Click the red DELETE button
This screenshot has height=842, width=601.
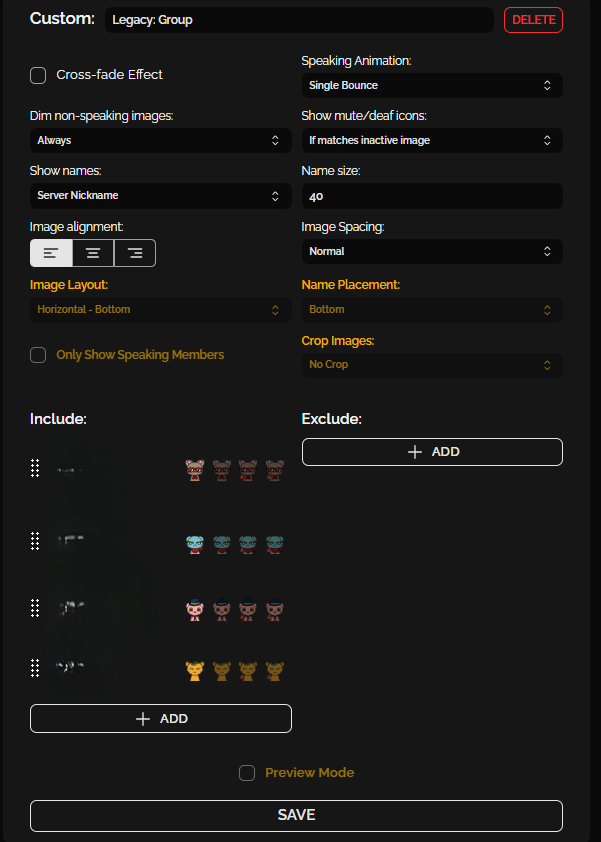[533, 20]
